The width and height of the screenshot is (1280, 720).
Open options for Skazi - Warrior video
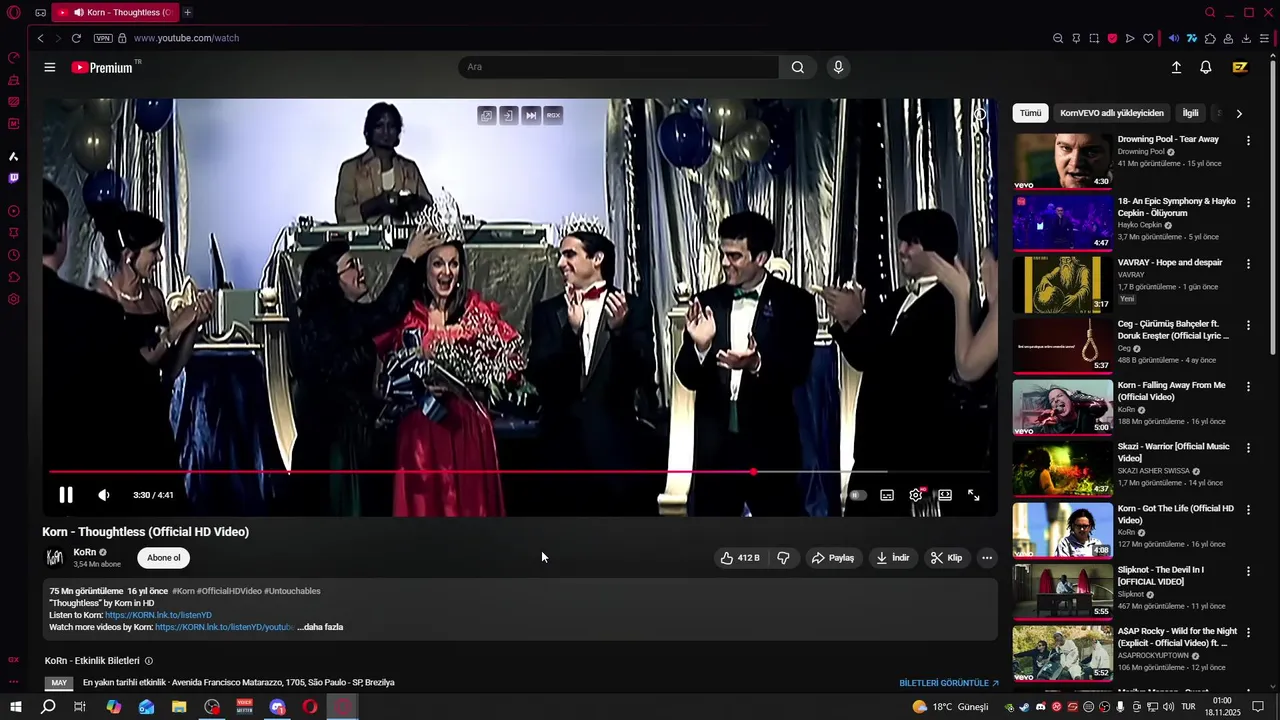pos(1248,448)
